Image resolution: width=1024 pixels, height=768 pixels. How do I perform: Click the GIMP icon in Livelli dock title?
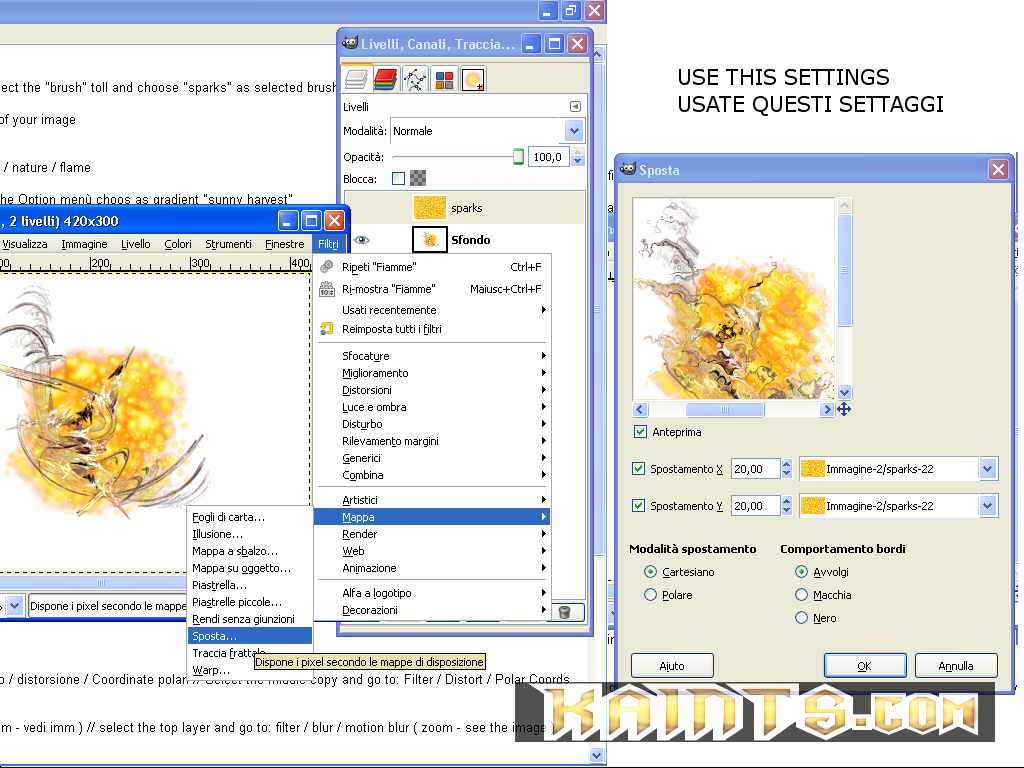[350, 43]
